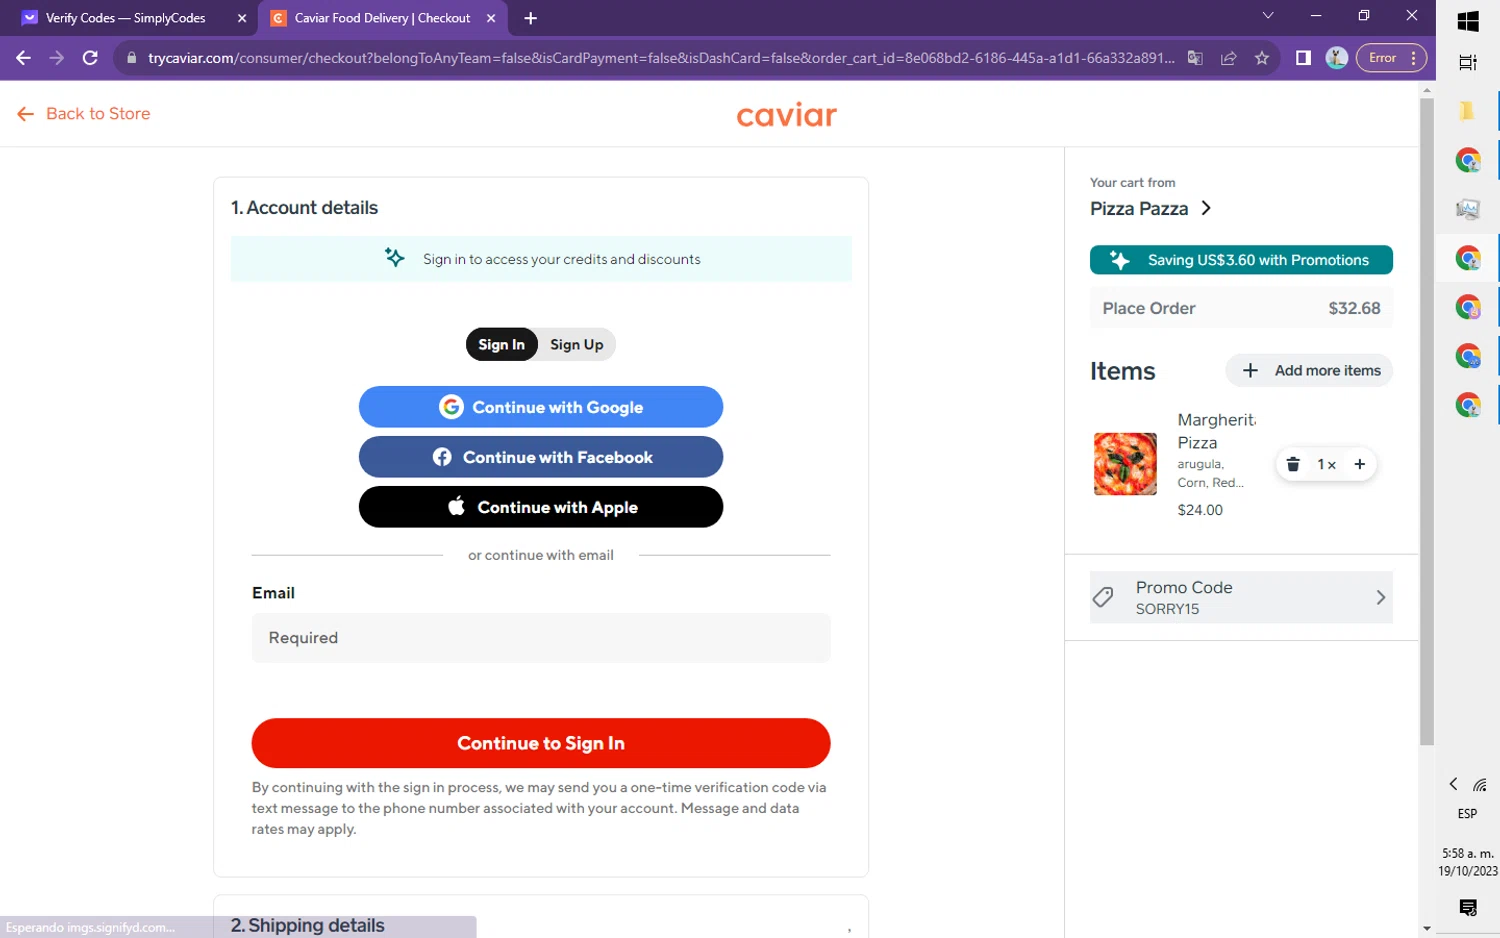This screenshot has width=1500, height=938.
Task: Navigate forward in browser history
Action: 57,58
